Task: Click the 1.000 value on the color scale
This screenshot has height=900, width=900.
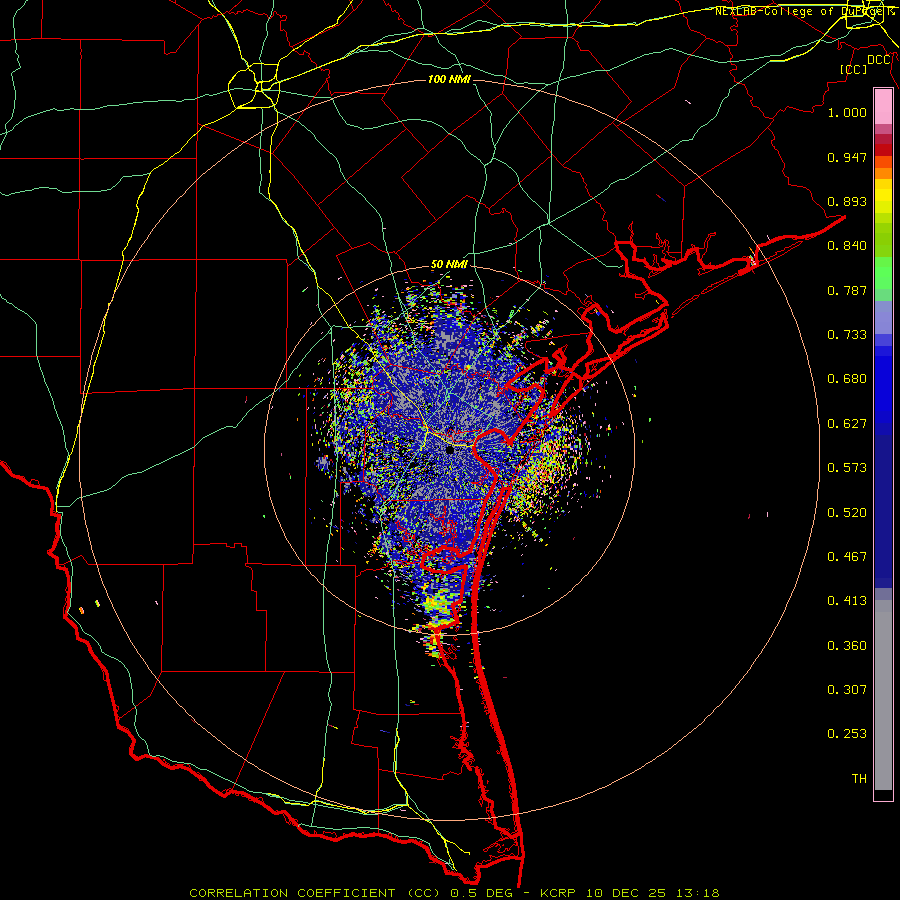Action: point(847,112)
